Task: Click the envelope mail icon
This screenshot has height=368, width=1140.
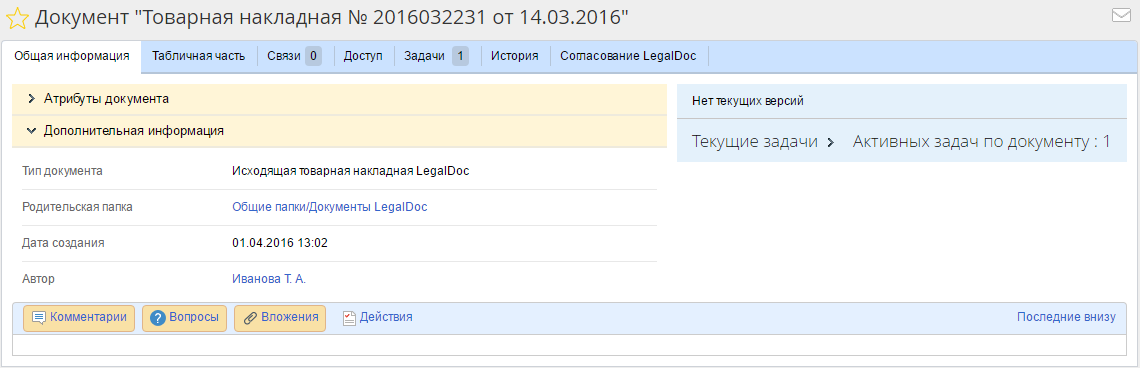Action: click(1122, 16)
